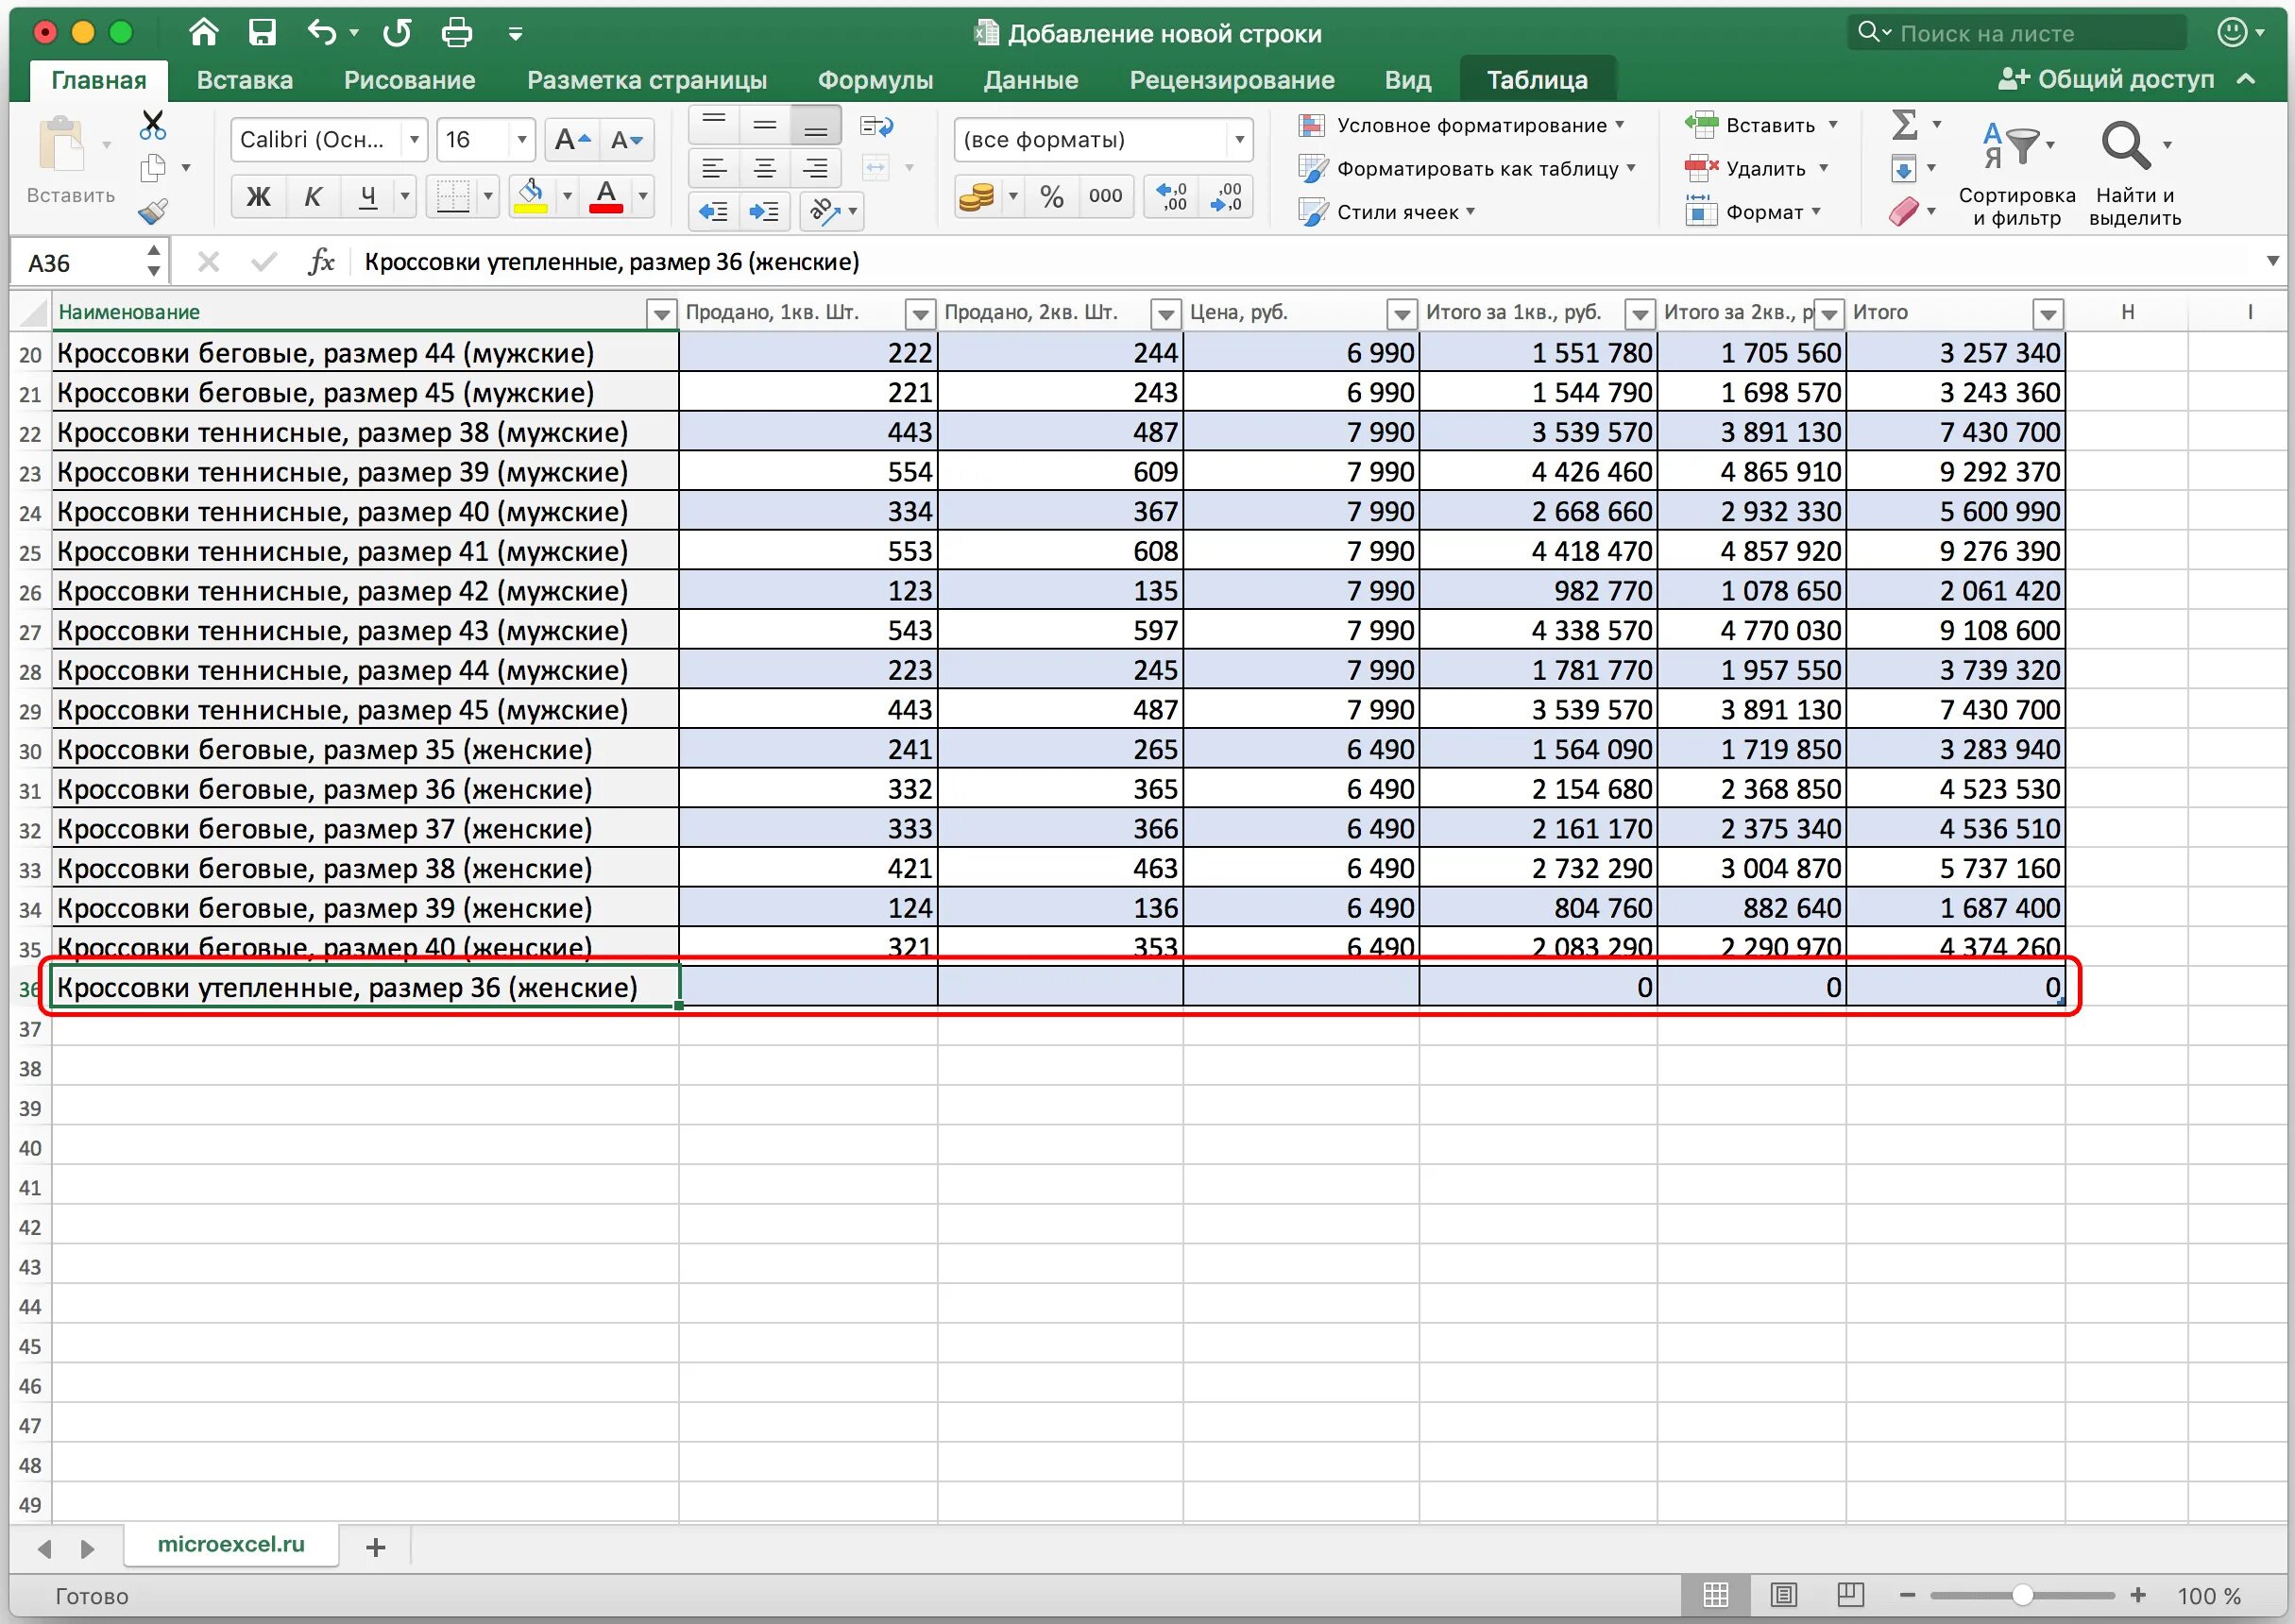This screenshot has width=2295, height=1624.
Task: Switch to Page Layout view in status bar
Action: pos(1784,1595)
